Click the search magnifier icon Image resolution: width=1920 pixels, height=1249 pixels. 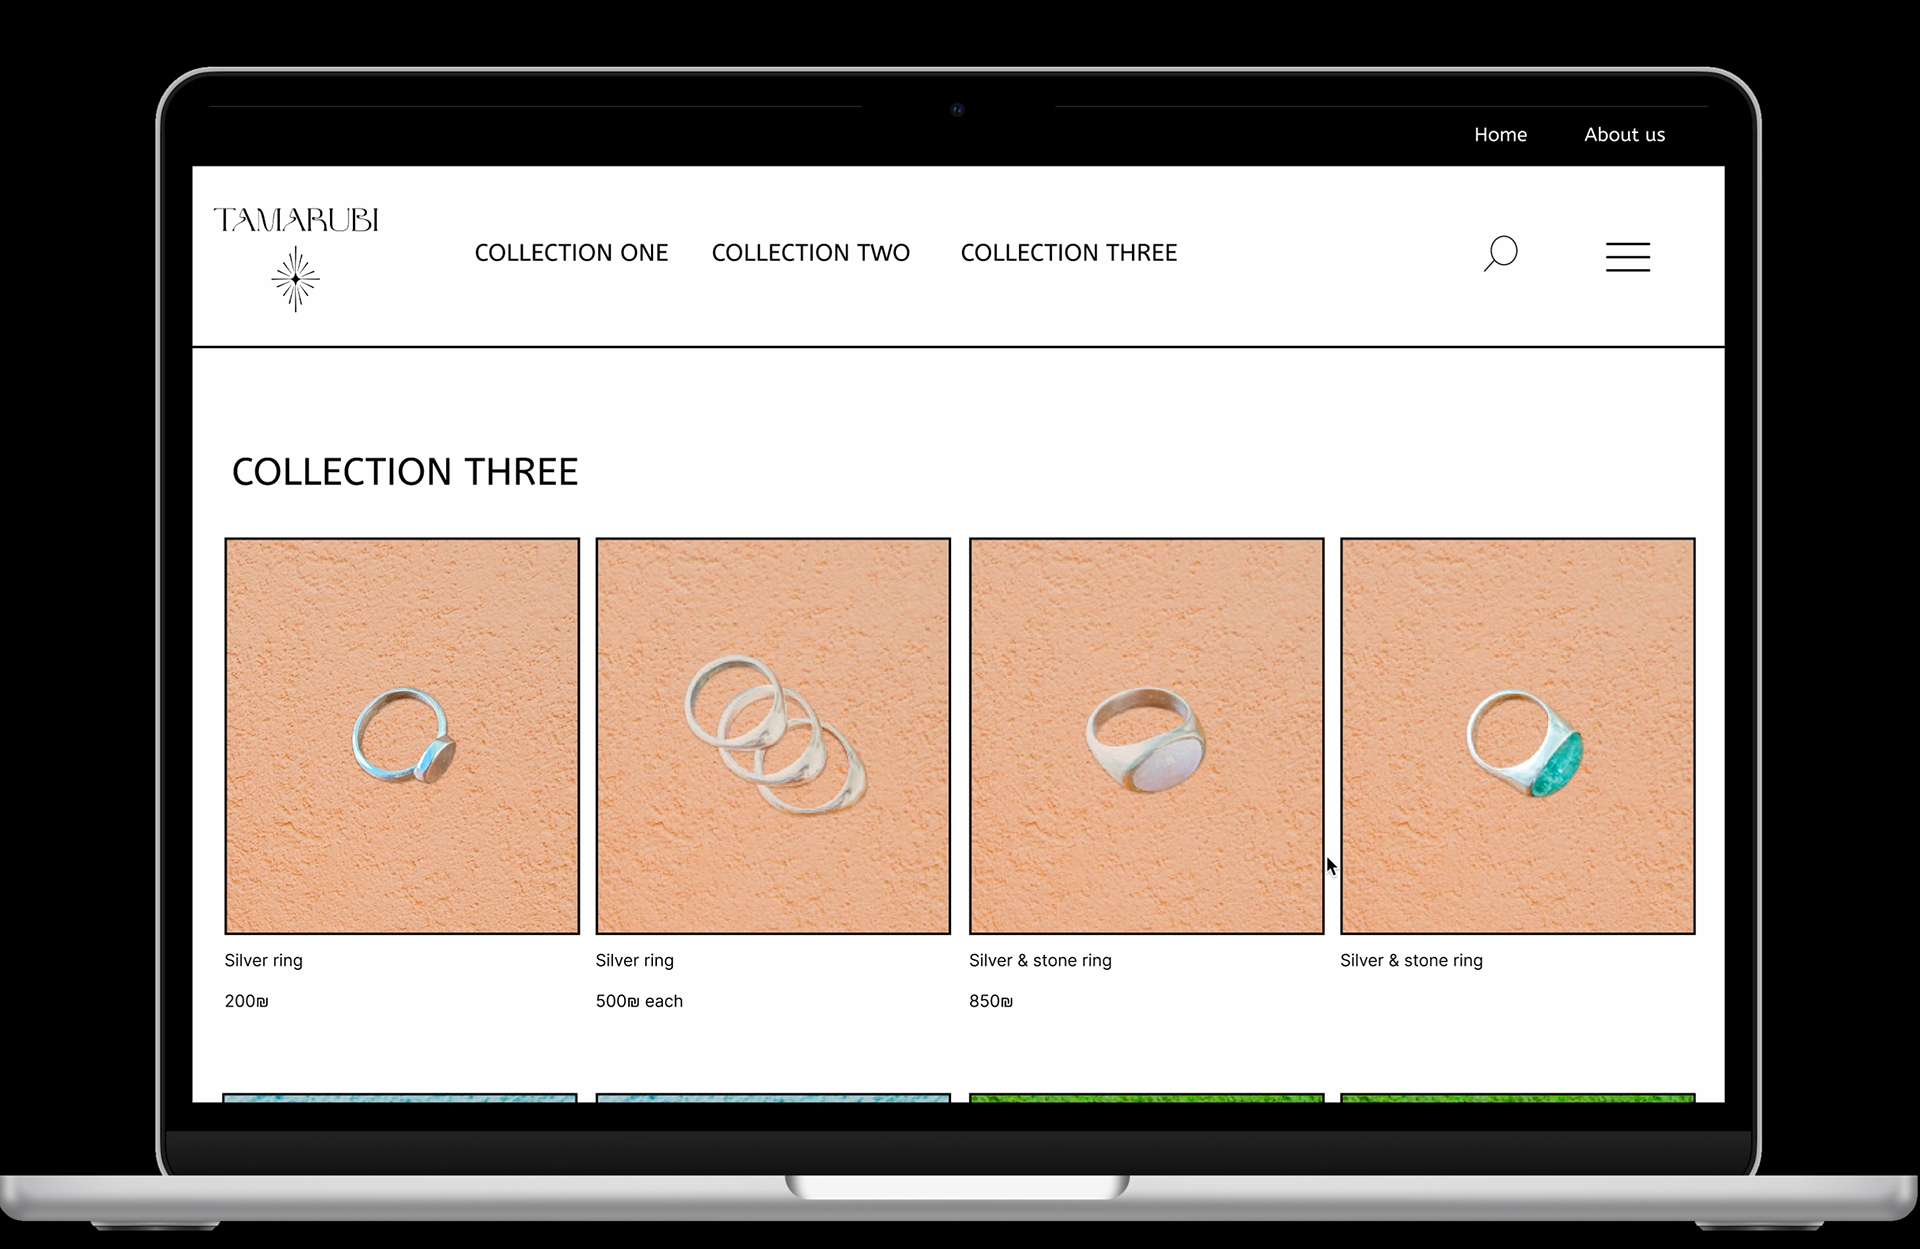click(1500, 253)
